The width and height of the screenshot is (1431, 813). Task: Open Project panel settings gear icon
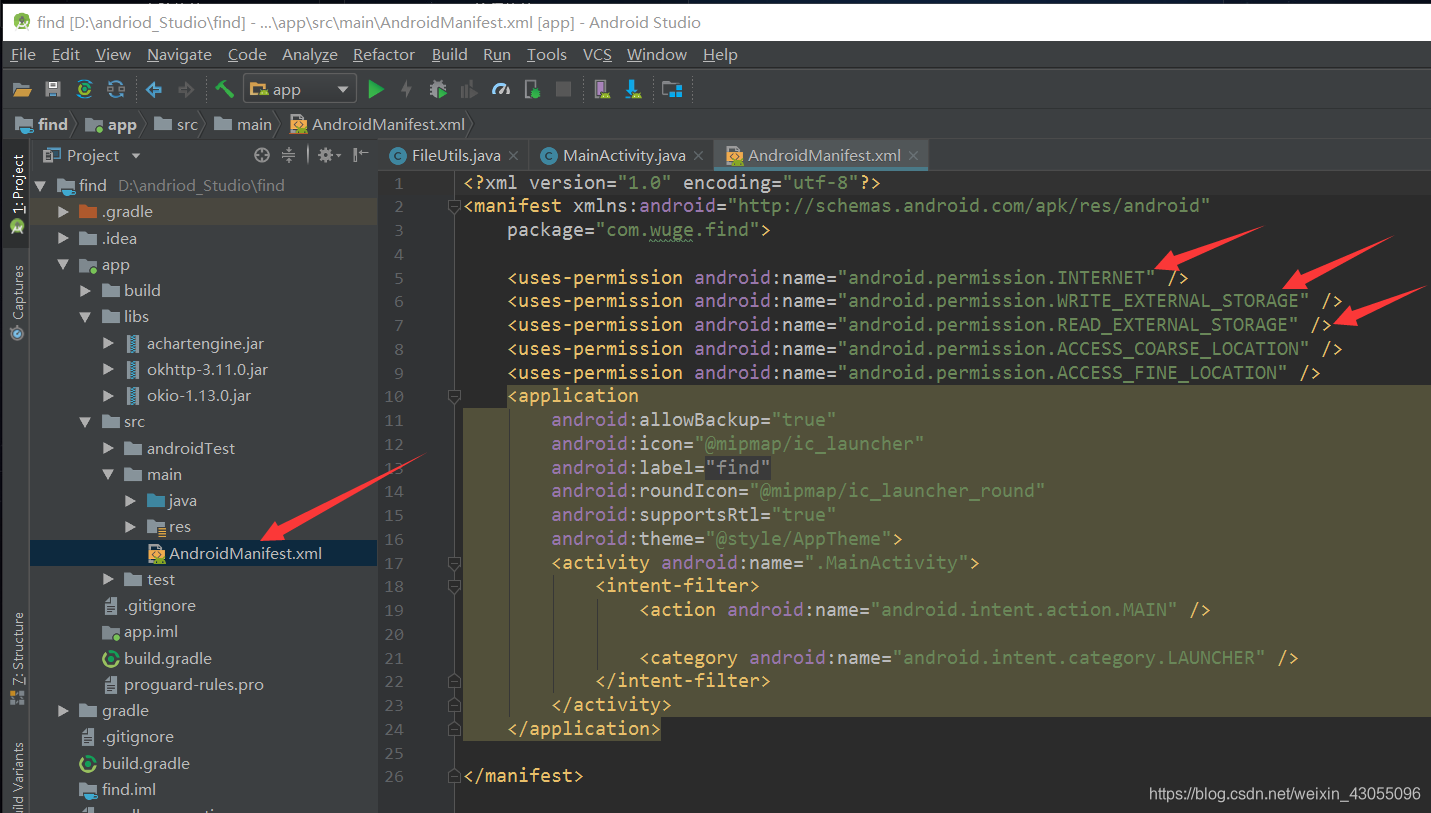point(329,155)
